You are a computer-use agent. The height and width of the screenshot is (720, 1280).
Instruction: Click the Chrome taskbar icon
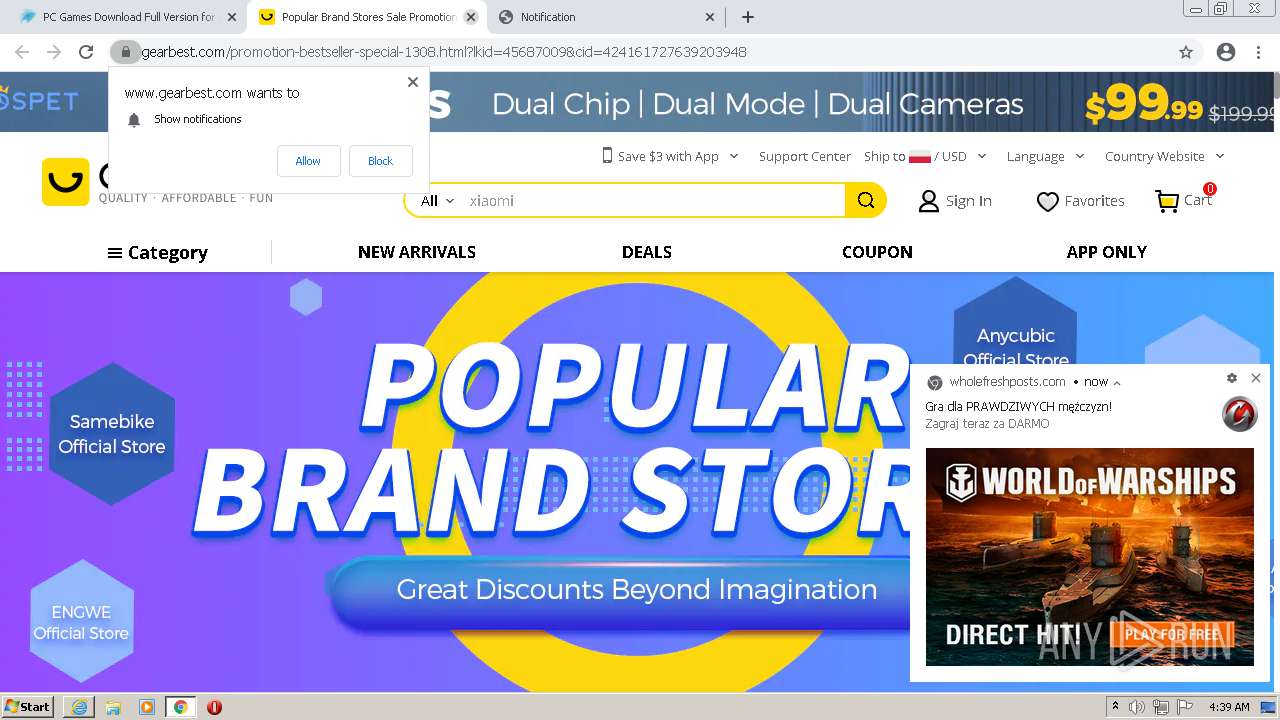pyautogui.click(x=180, y=707)
